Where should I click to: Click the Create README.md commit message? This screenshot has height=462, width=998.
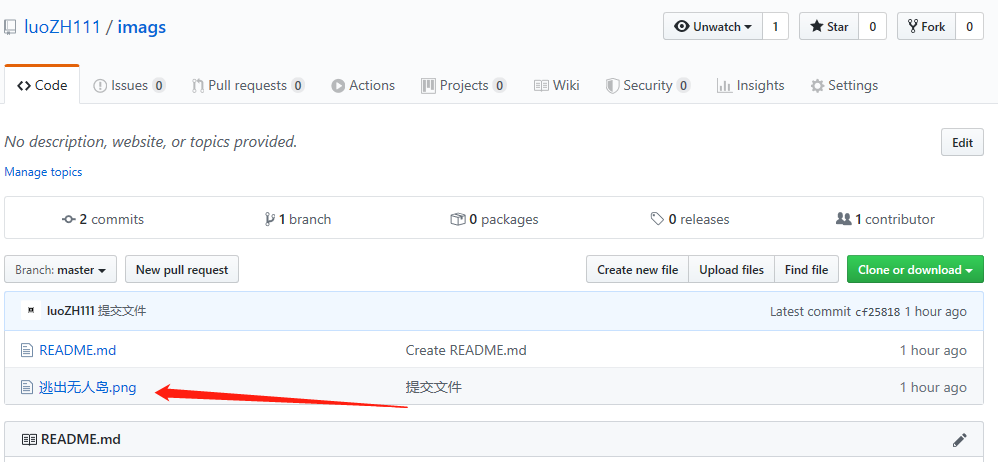[466, 350]
